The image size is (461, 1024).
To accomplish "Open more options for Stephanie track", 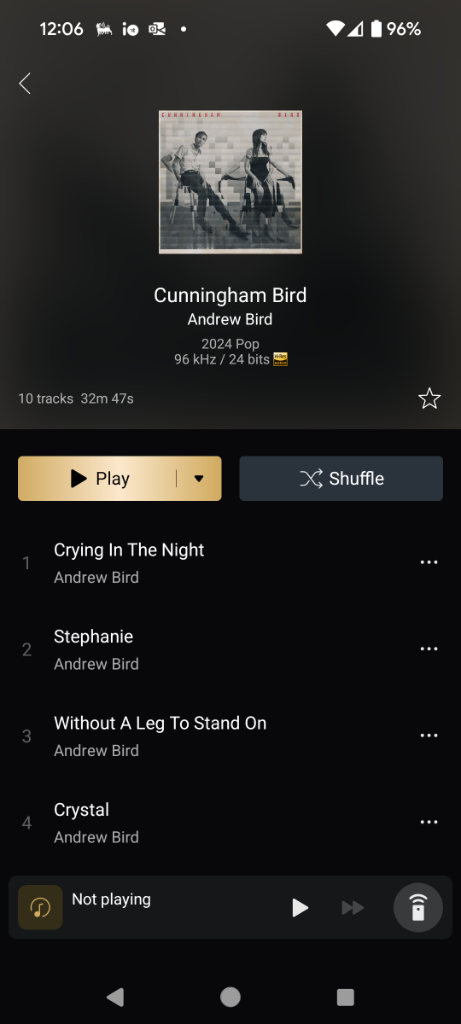I will click(x=429, y=649).
